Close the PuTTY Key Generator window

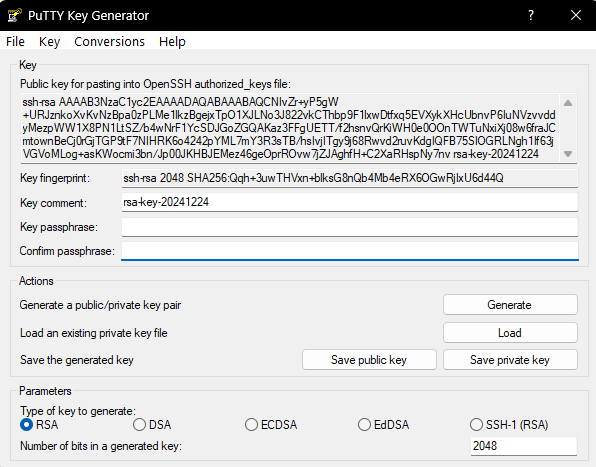[576, 15]
